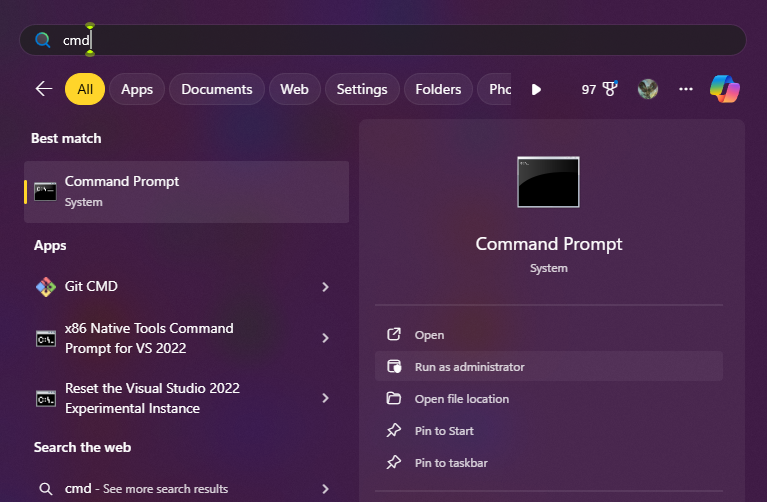Choose Run as administrator

(x=469, y=367)
